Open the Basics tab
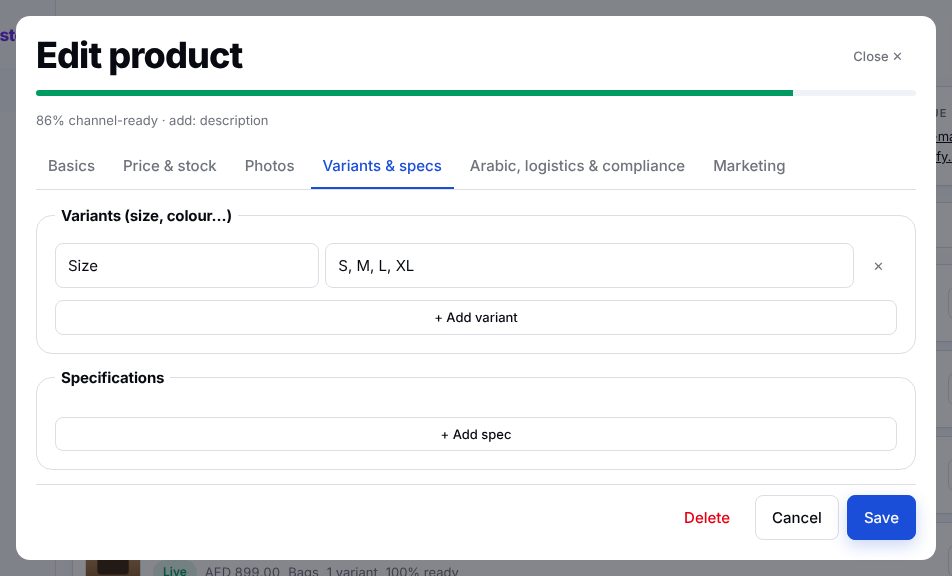 [71, 166]
